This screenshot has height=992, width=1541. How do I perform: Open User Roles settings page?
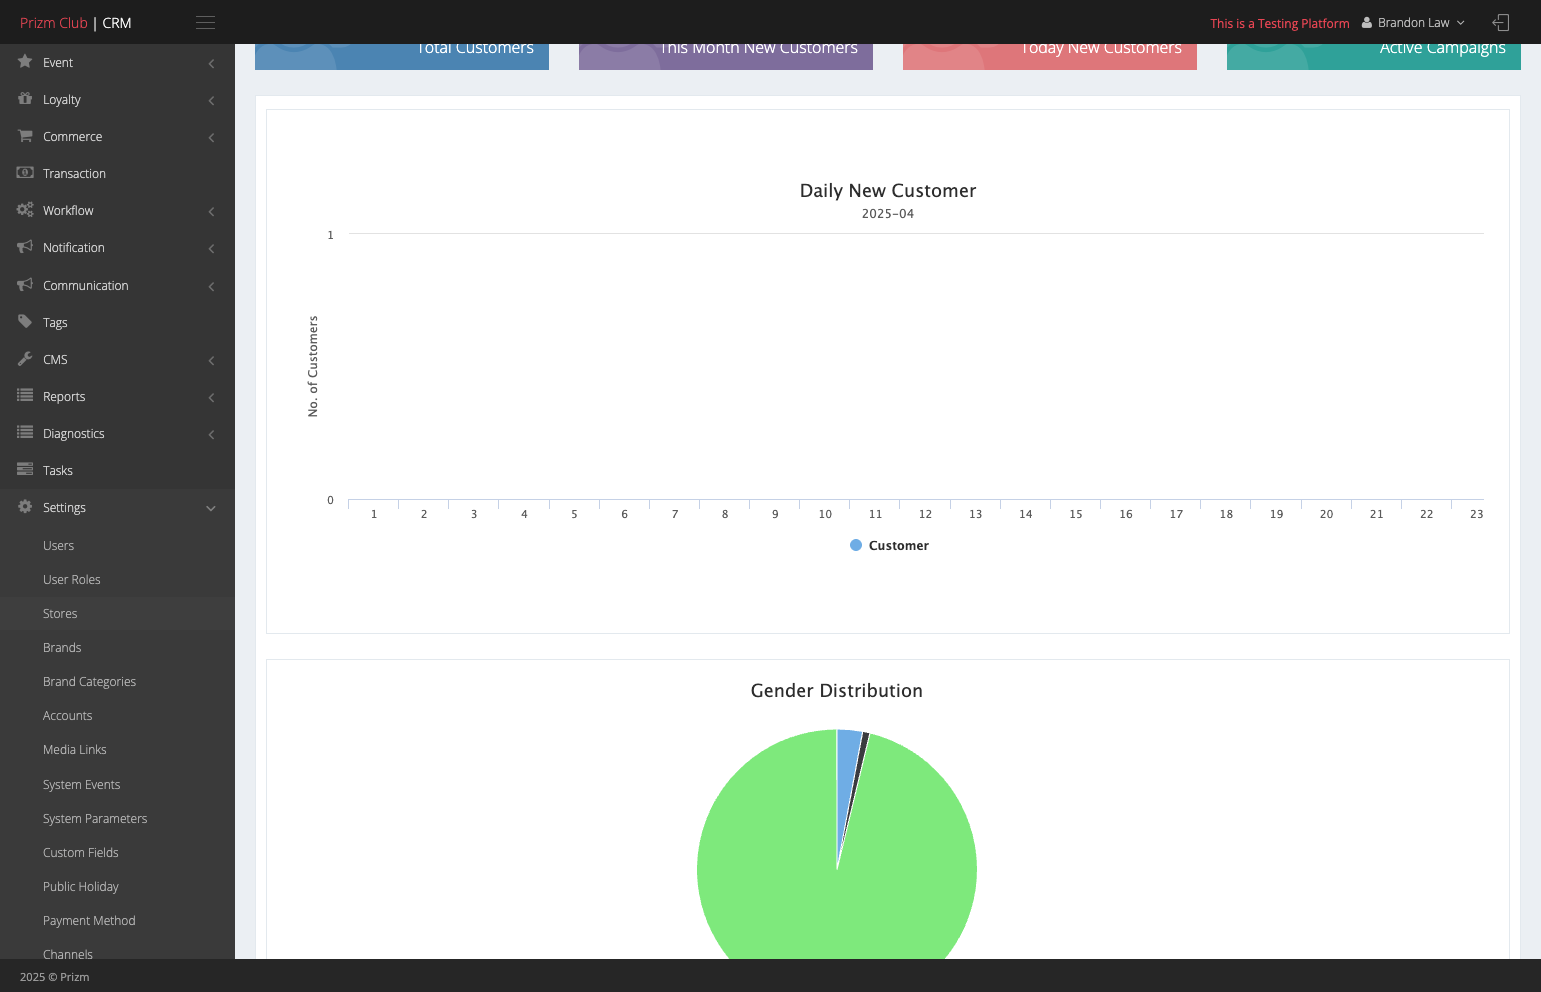(71, 579)
